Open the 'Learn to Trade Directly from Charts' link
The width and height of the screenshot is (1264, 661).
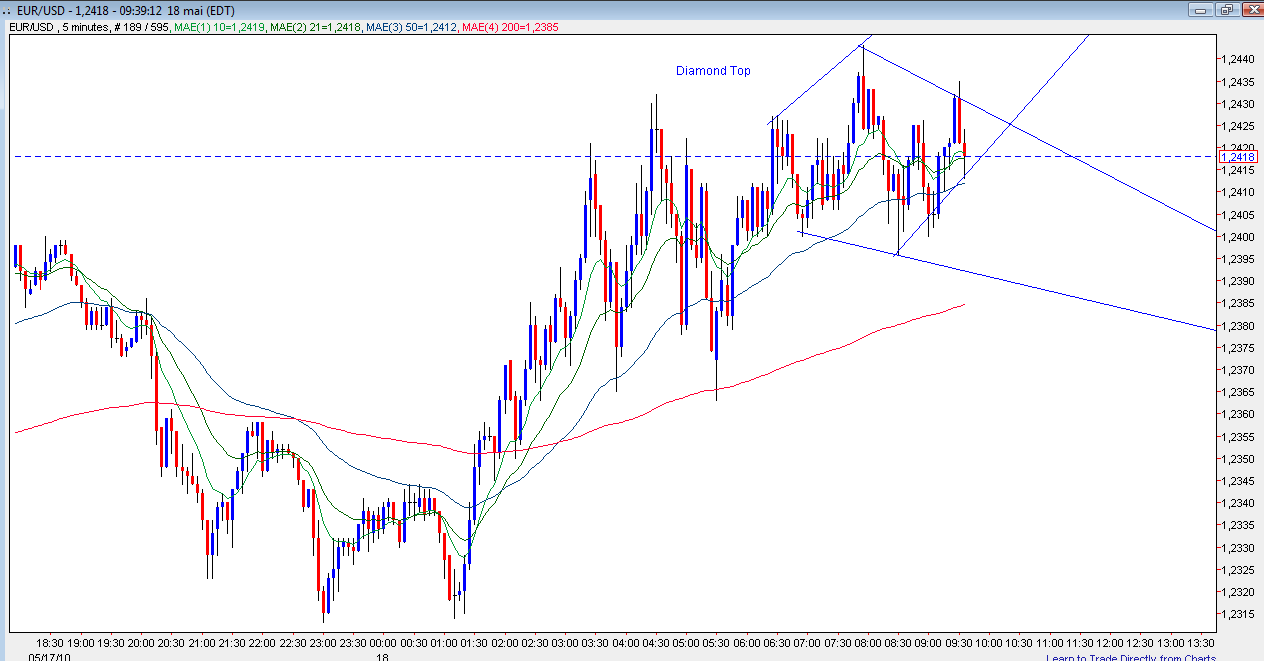coord(1131,657)
